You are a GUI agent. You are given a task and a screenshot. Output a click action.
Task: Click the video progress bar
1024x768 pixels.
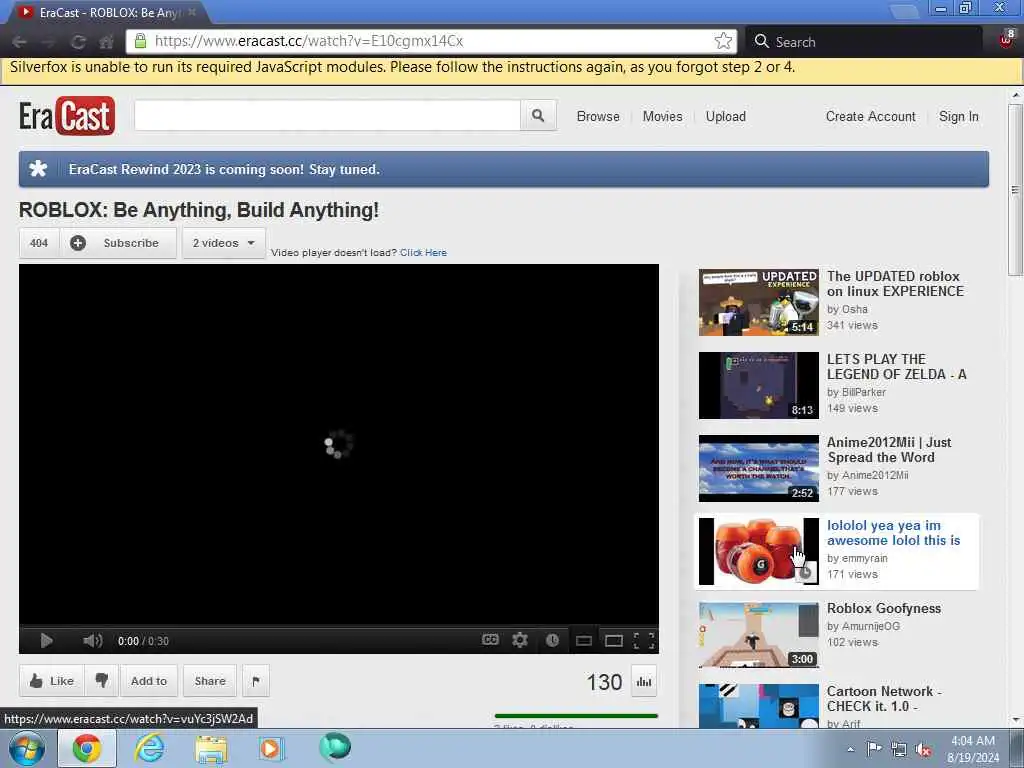[x=338, y=627]
